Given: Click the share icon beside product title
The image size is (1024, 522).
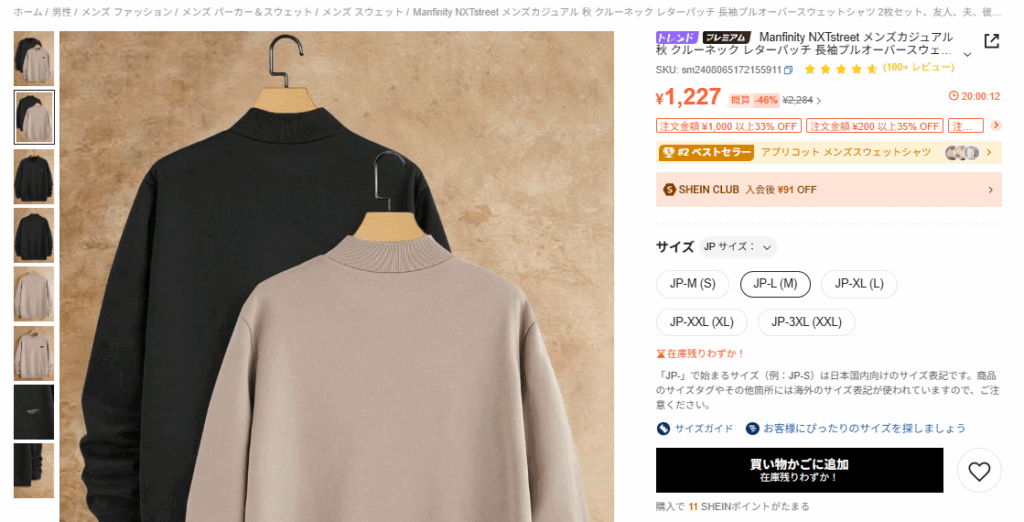Looking at the screenshot, I should point(991,41).
